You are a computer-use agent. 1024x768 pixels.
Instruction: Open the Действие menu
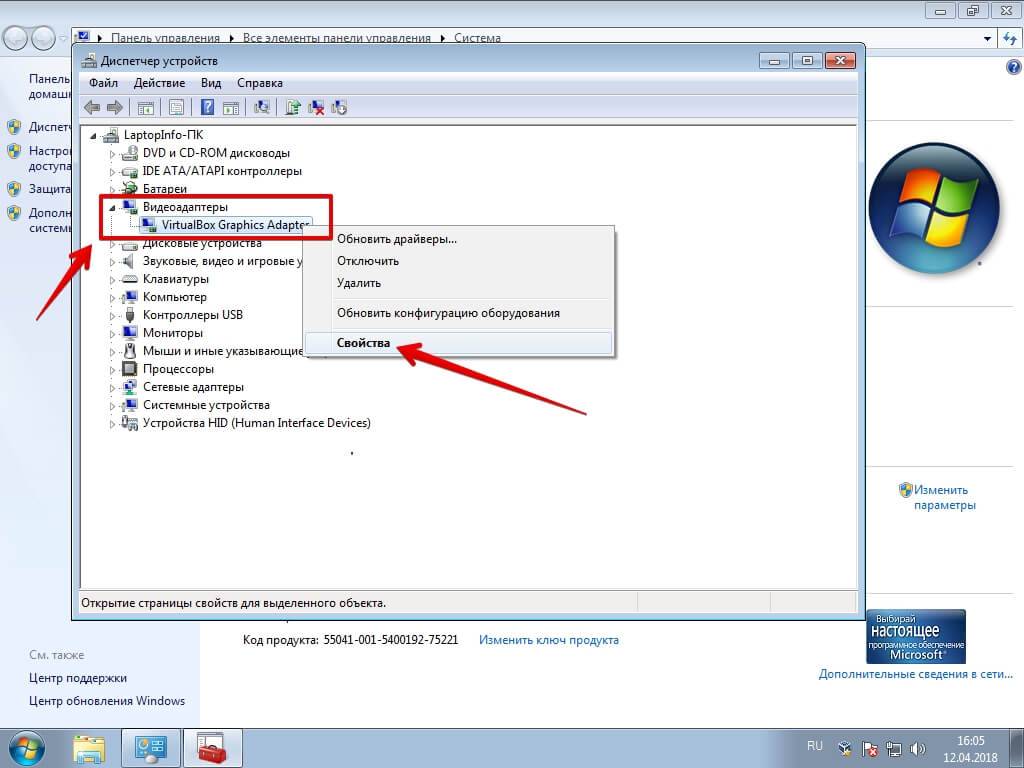(x=159, y=83)
